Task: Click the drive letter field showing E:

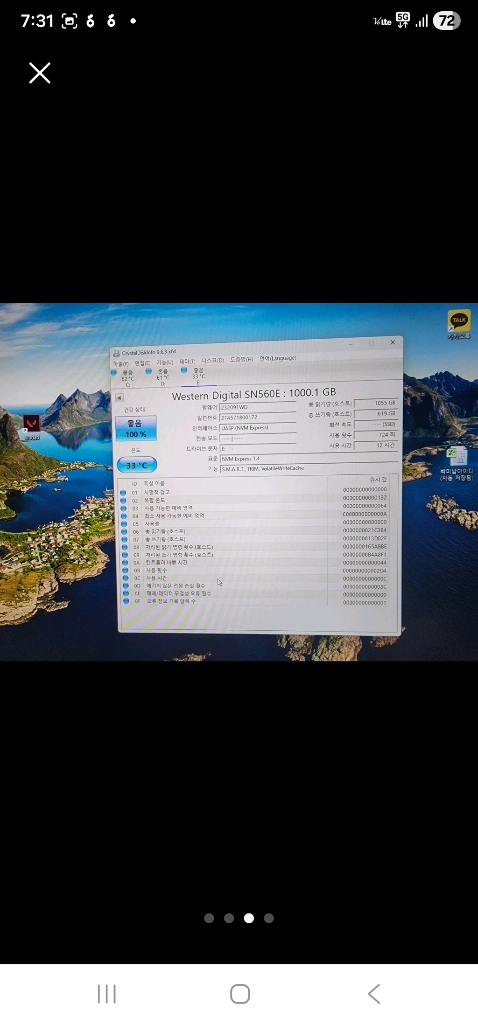Action: [257, 449]
